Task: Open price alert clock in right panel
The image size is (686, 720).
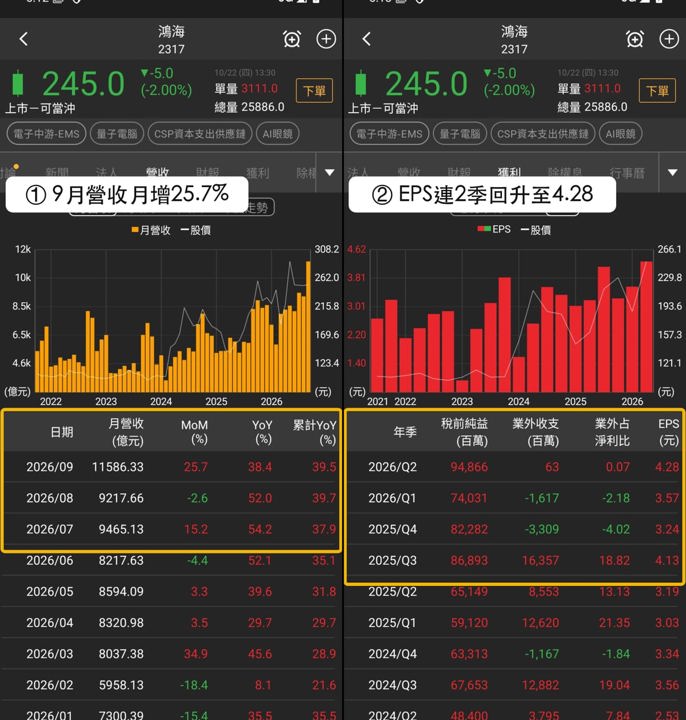Action: 635,39
